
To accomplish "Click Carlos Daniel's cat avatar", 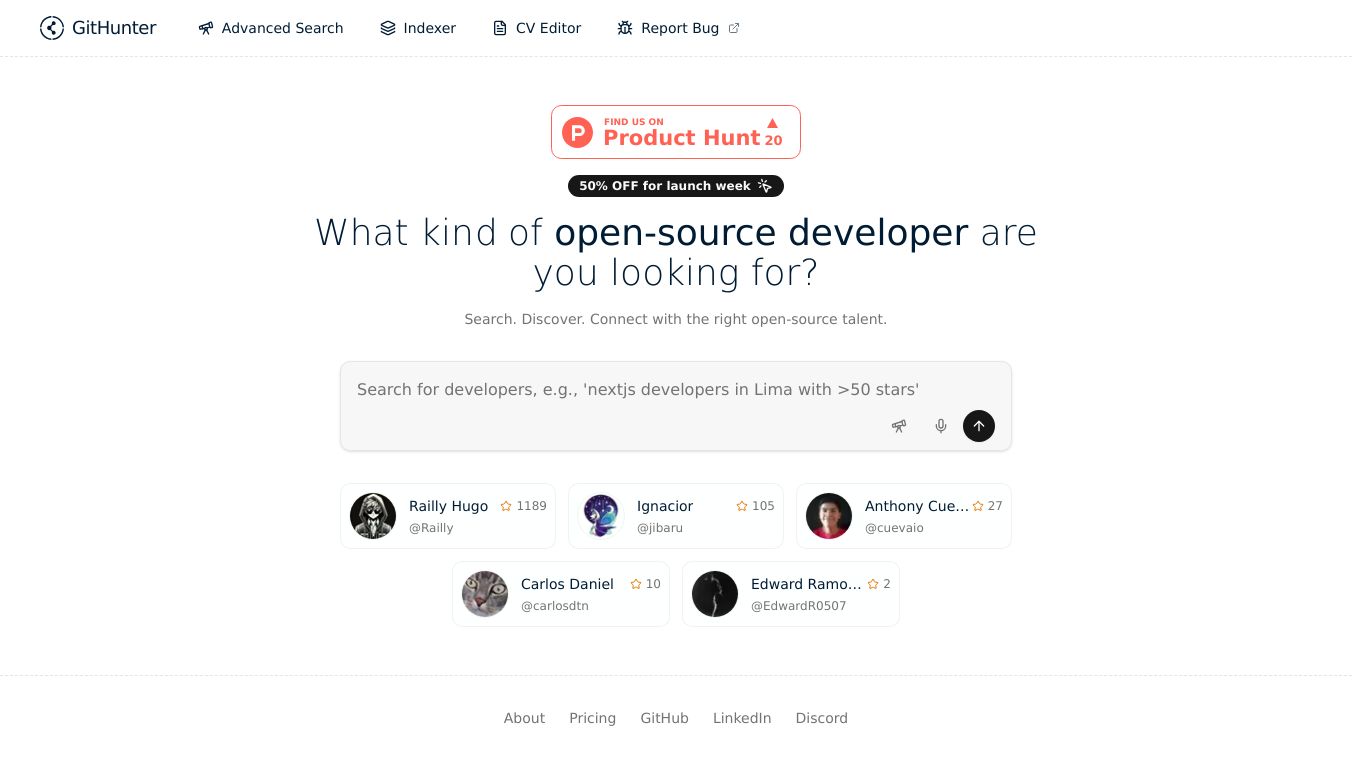I will pyautogui.click(x=485, y=594).
